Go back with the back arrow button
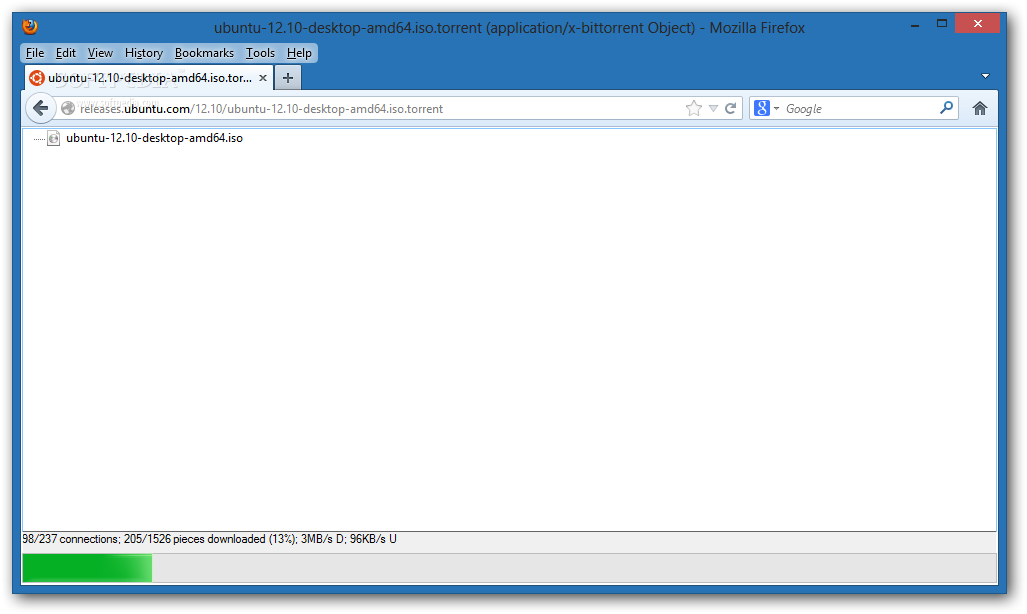The width and height of the screenshot is (1027, 614). coord(41,108)
